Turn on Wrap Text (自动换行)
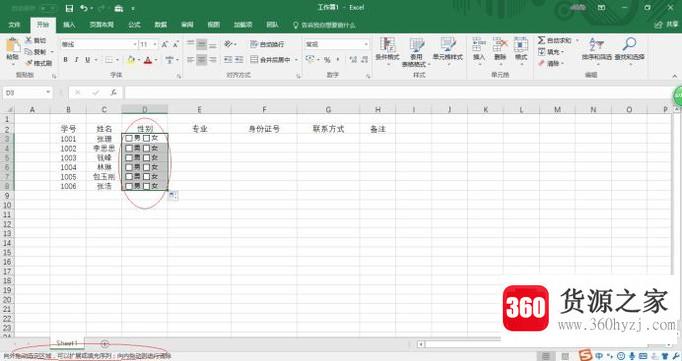Image resolution: width=682 pixels, height=361 pixels. (267, 44)
